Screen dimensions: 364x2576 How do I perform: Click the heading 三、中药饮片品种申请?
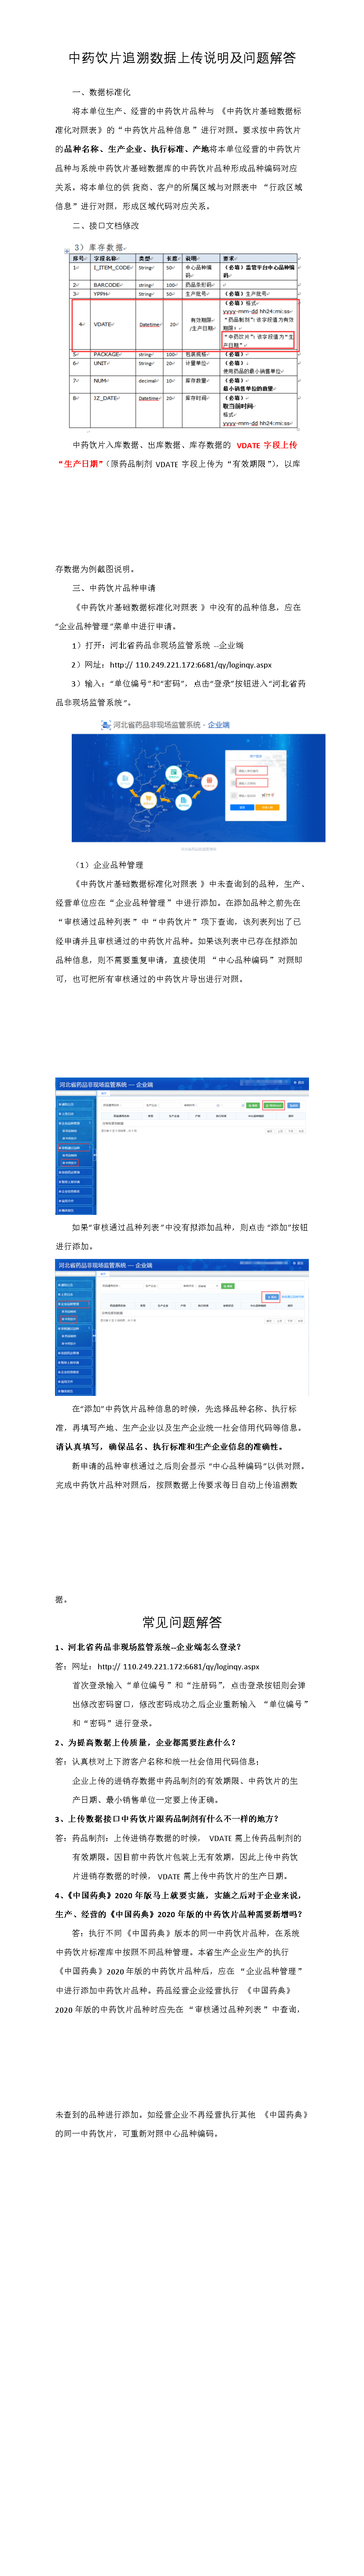(x=114, y=588)
